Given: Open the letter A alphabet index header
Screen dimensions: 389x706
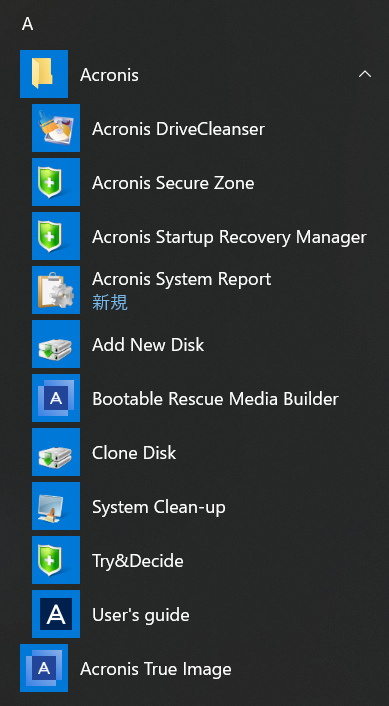Looking at the screenshot, I should click(27, 24).
